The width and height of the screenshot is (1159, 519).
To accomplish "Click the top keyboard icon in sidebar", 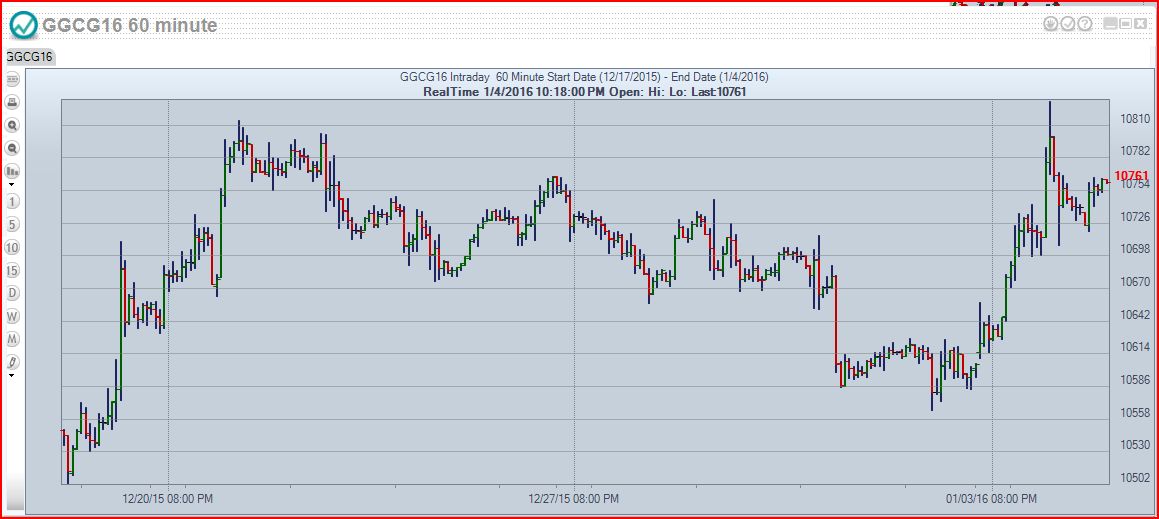I will click(x=13, y=79).
